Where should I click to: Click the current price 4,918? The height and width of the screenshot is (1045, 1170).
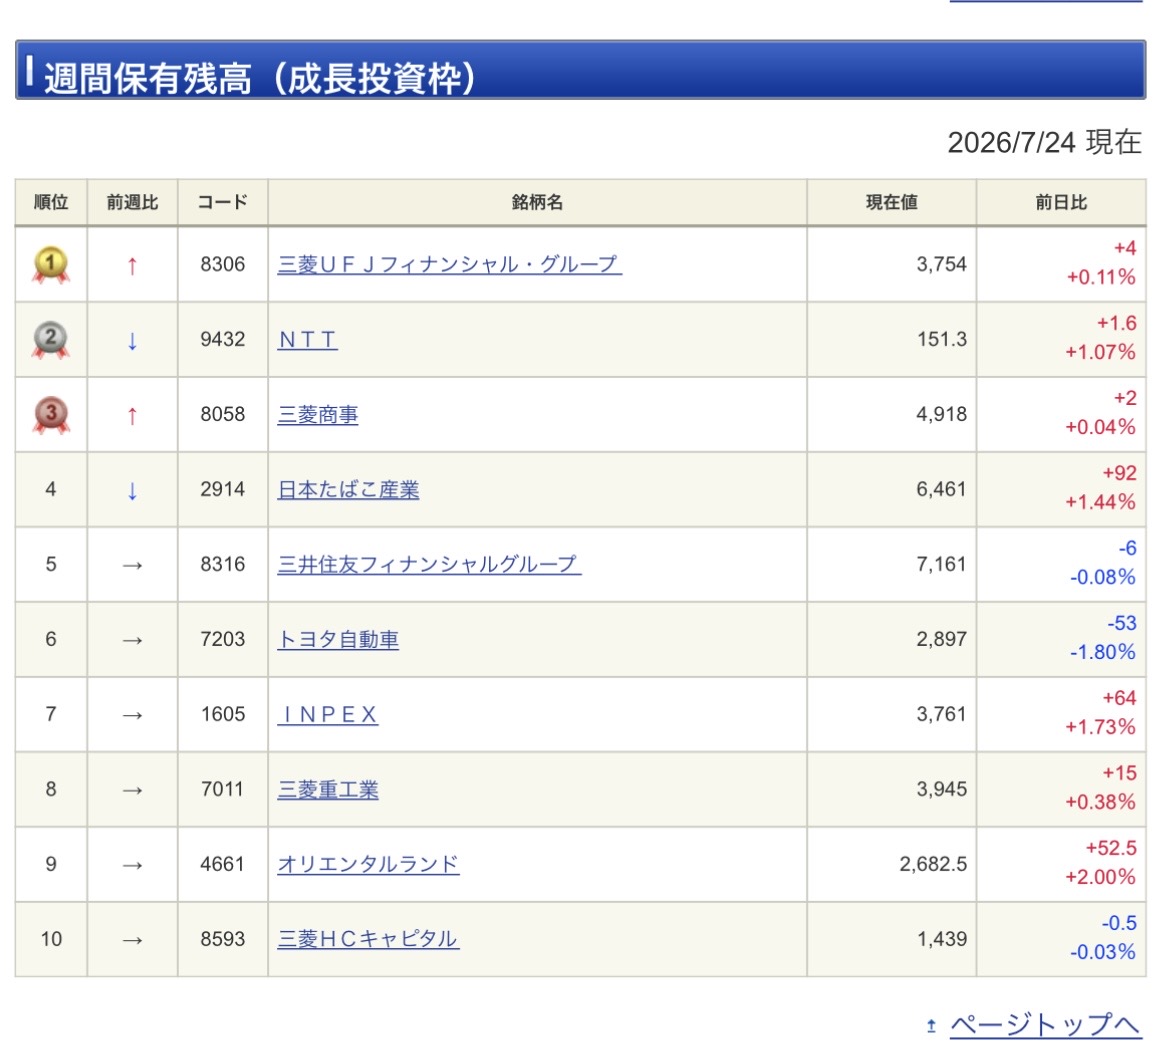[x=942, y=414]
